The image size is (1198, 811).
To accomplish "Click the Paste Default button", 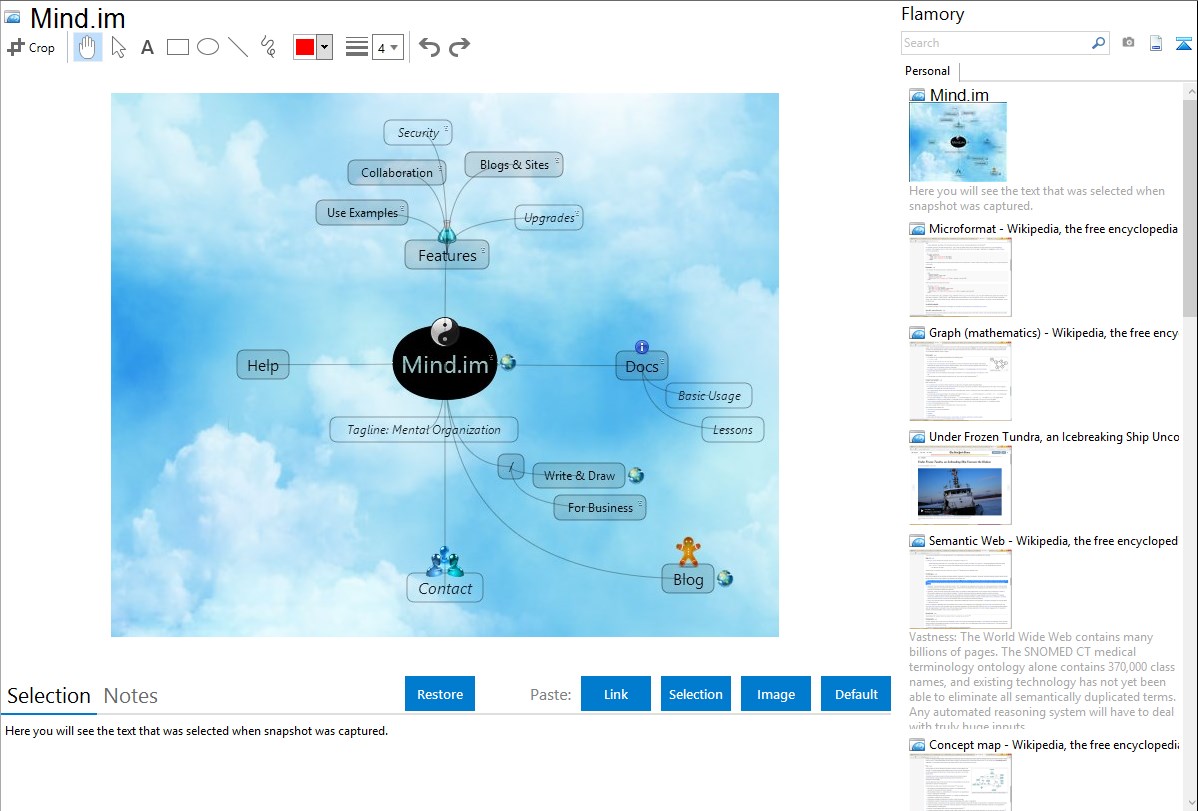I will click(x=856, y=694).
